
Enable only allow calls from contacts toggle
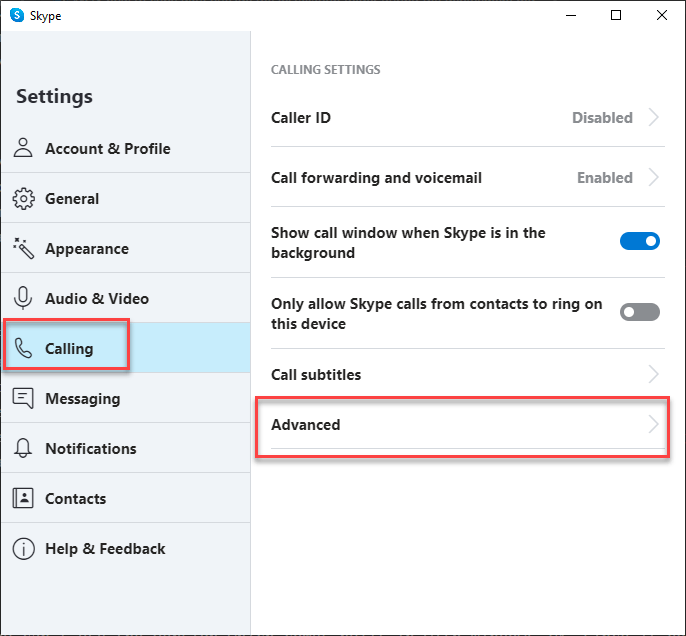point(640,312)
